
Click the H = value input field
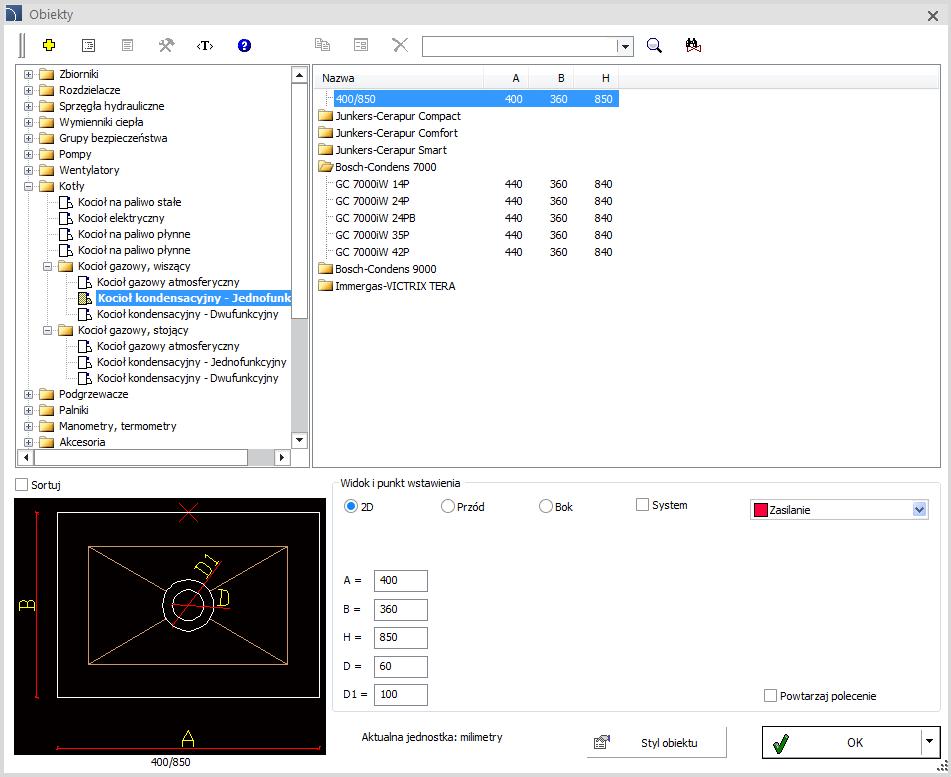[x=401, y=637]
